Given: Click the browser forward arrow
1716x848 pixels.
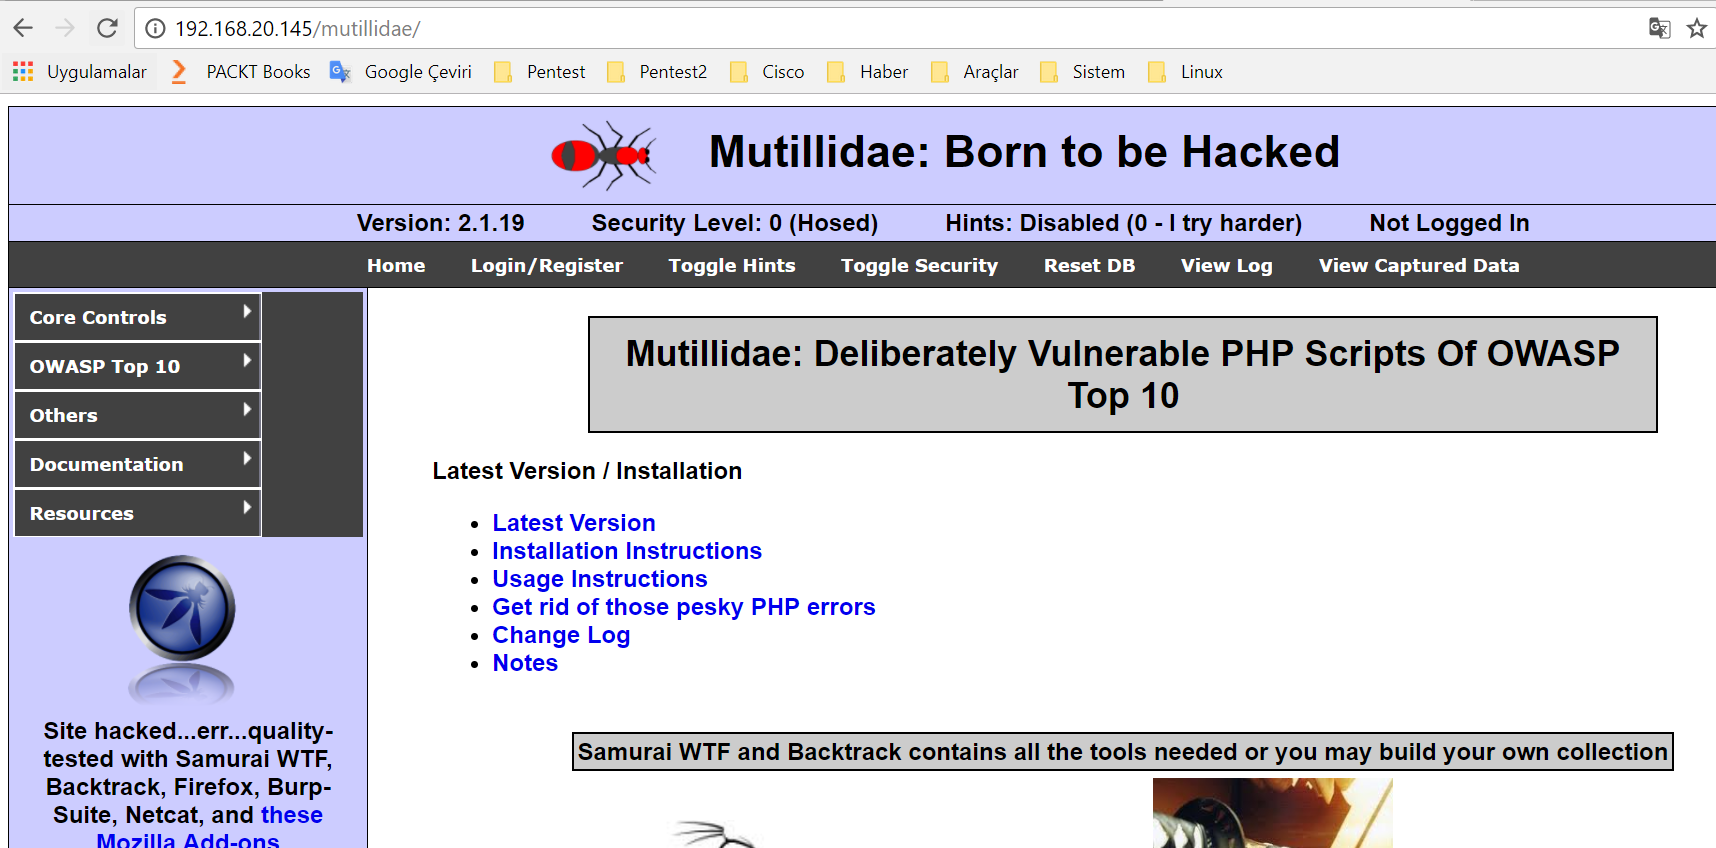Looking at the screenshot, I should click(65, 28).
